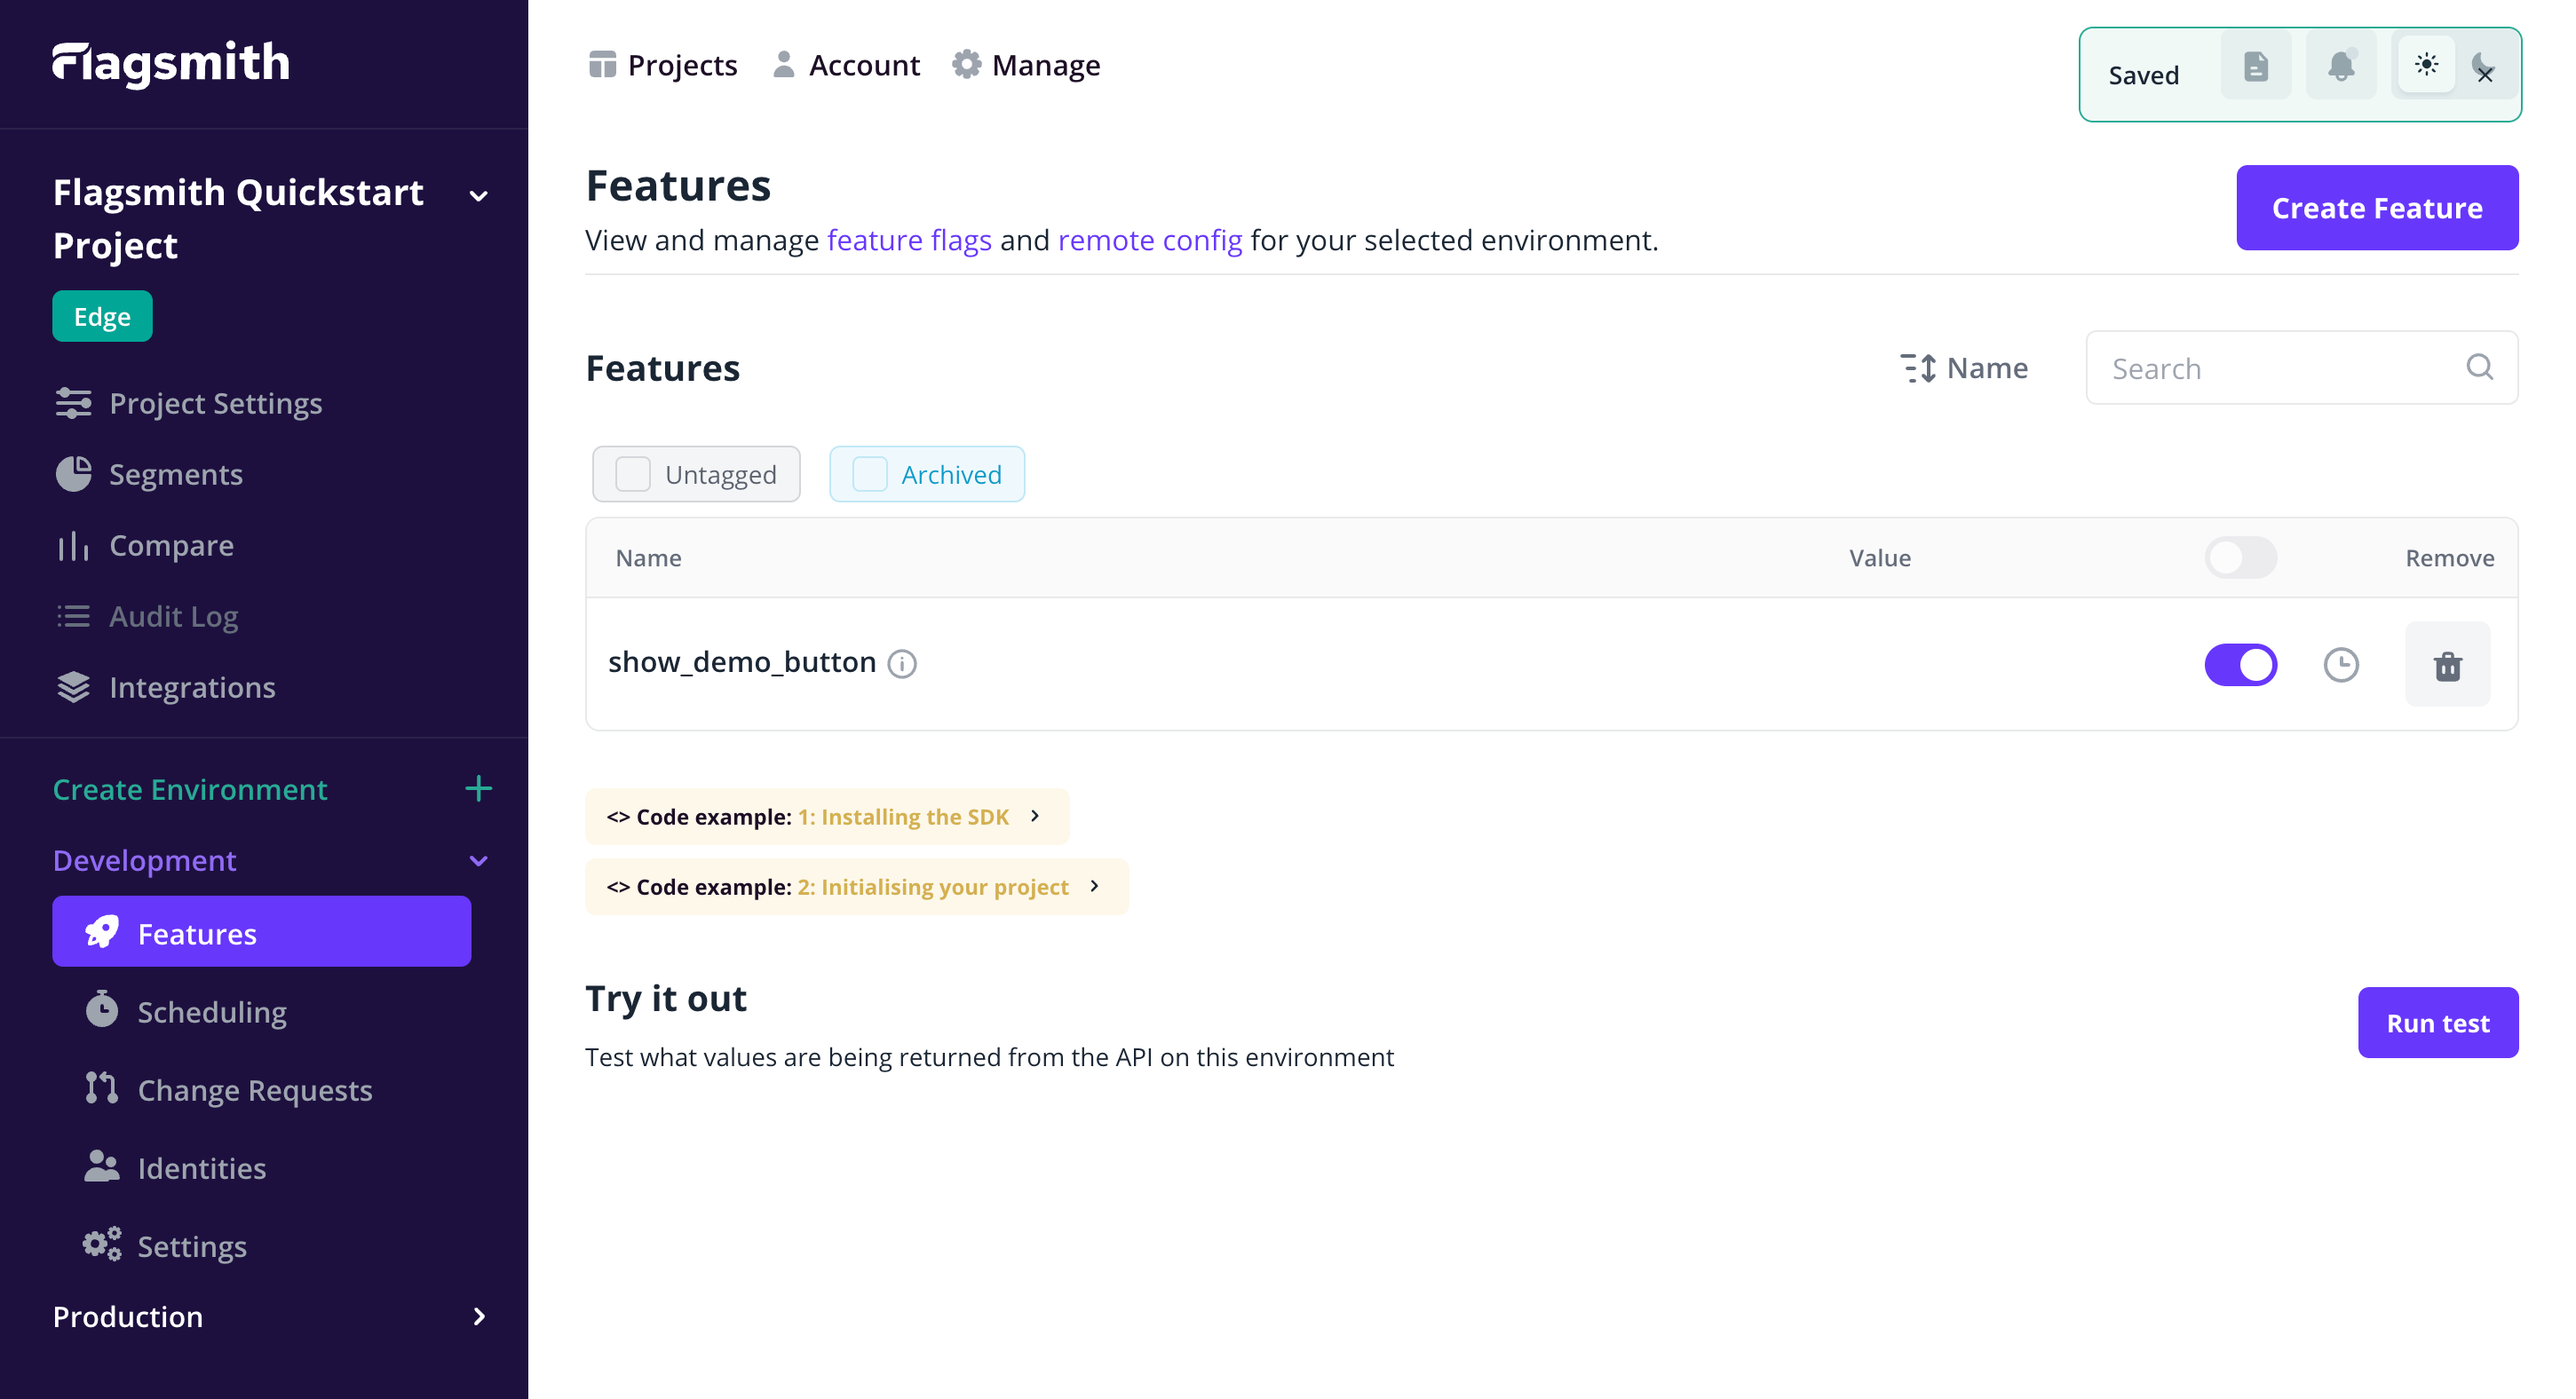Expand code example Initialising your project
This screenshot has width=2576, height=1399.
pos(857,886)
